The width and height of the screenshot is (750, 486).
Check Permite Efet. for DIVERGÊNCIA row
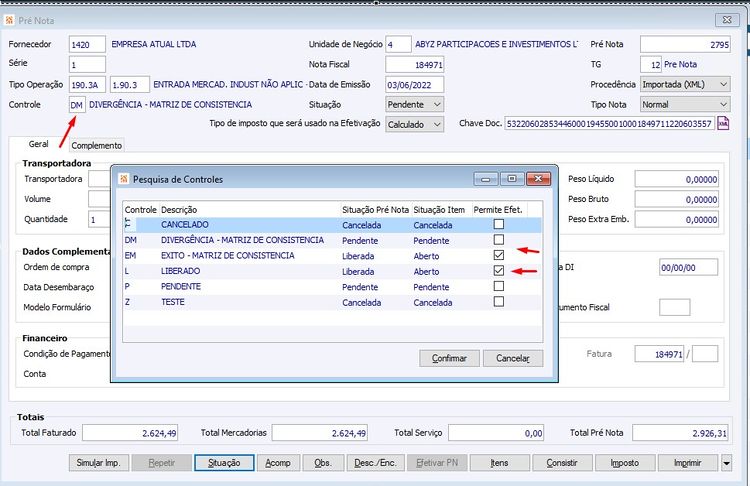tap(499, 240)
